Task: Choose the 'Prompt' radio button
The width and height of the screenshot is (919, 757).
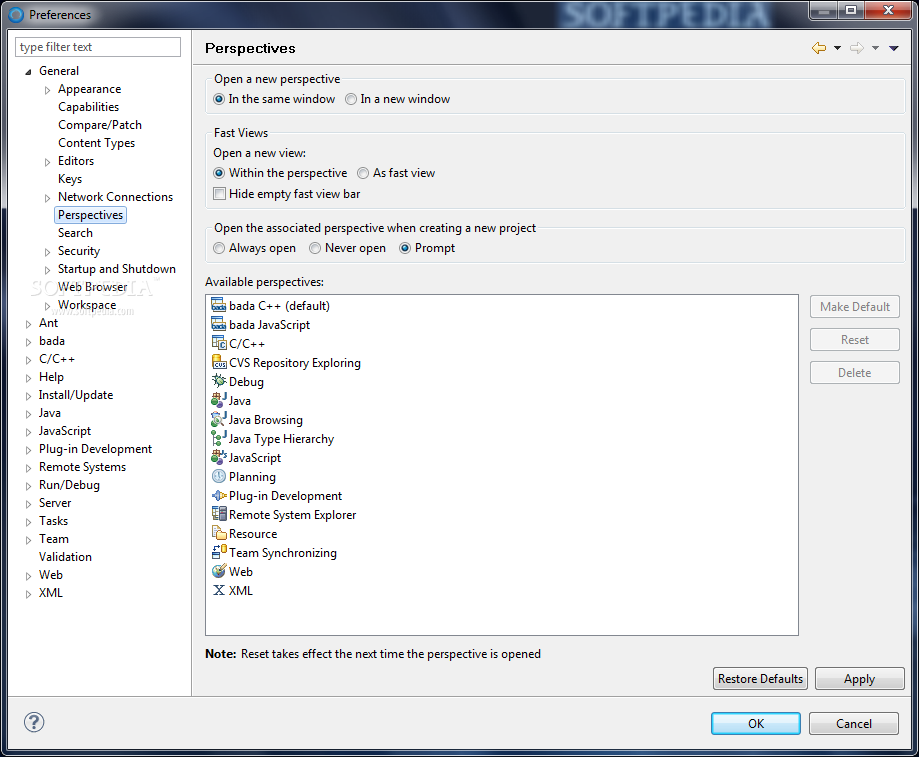Action: 404,248
